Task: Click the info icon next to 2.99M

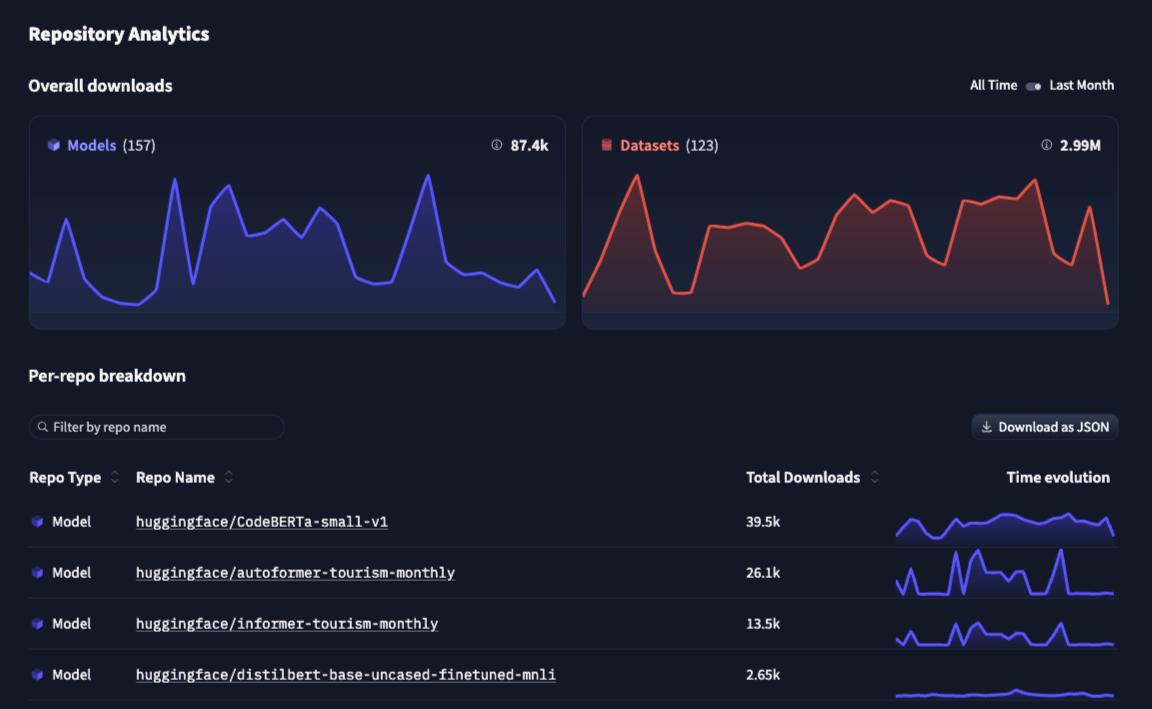Action: coord(1049,144)
